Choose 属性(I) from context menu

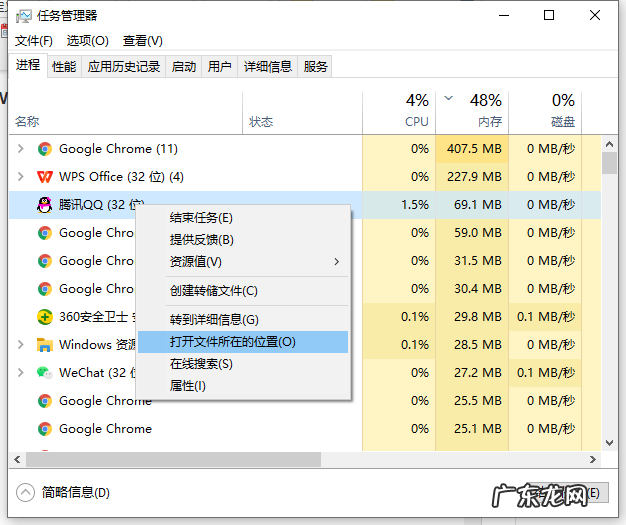[243, 386]
